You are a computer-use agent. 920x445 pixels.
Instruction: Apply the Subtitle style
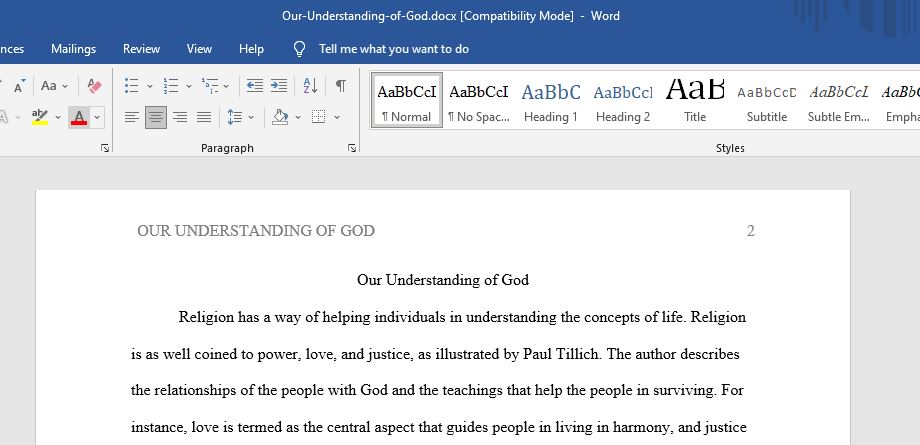(x=767, y=100)
